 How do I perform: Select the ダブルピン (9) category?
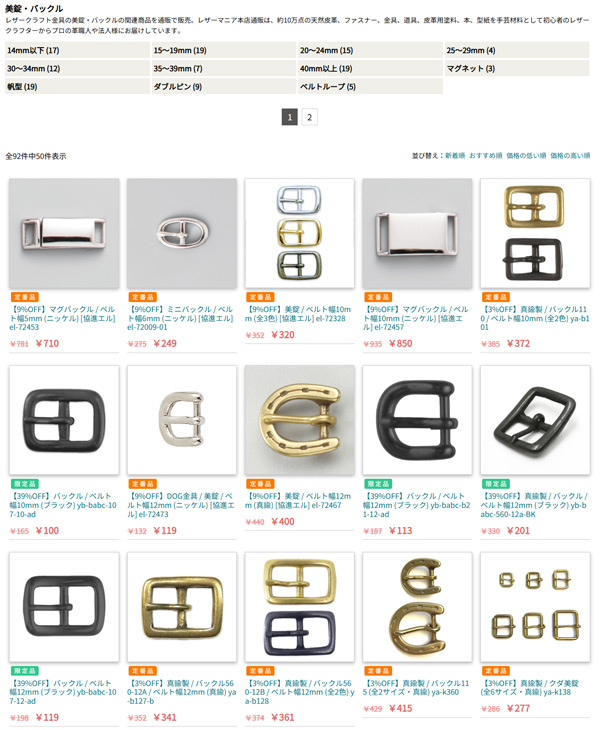click(224, 86)
